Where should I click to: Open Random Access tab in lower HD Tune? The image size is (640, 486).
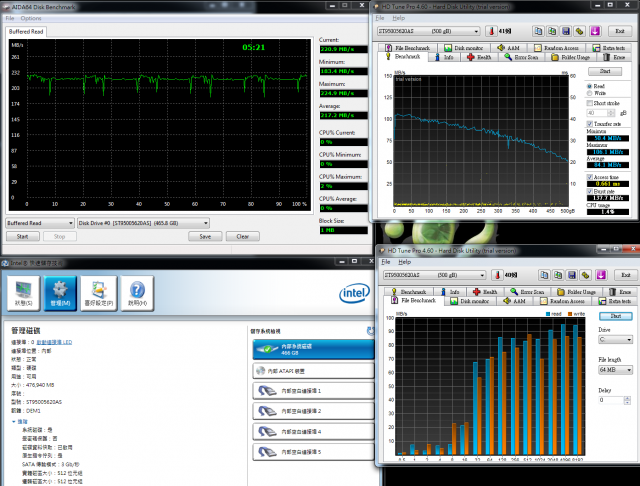[562, 301]
